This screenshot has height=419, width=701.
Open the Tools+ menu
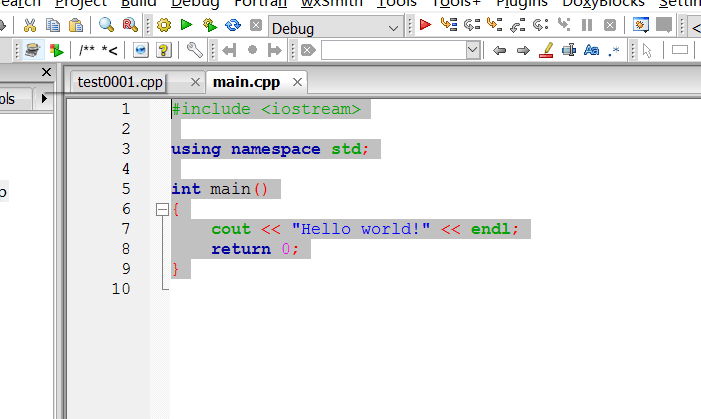click(456, 4)
